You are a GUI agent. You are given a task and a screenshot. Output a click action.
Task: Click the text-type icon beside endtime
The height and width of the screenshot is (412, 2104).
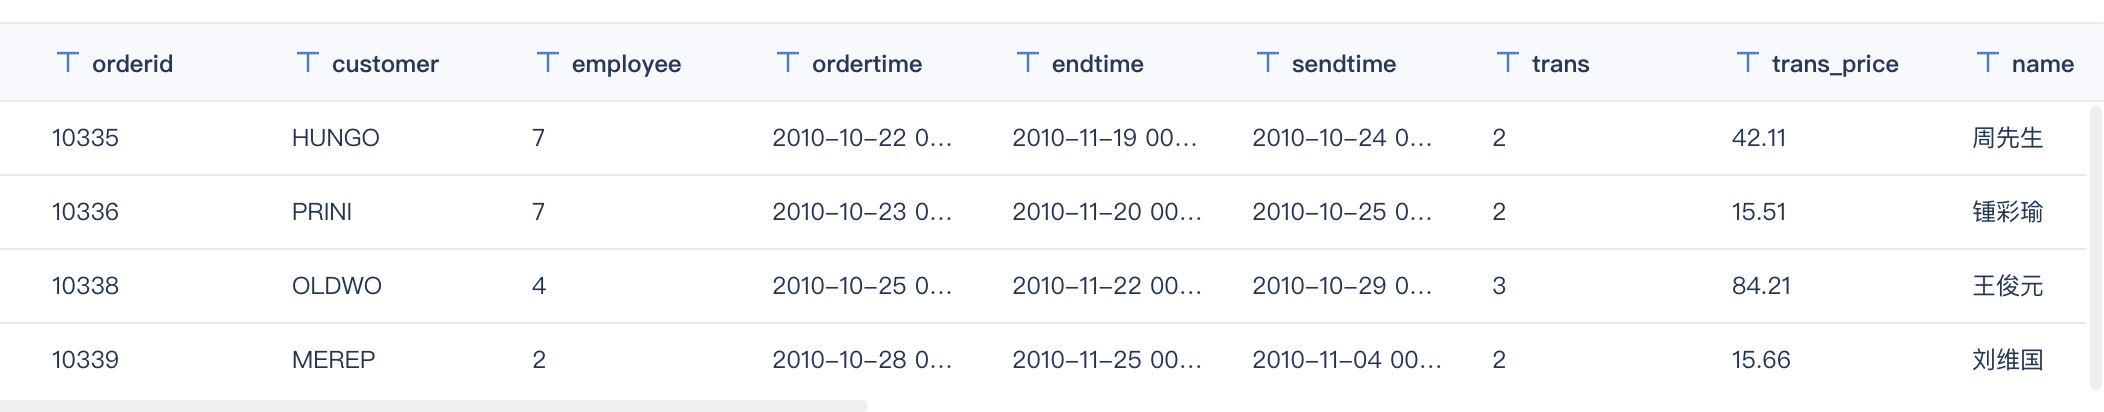(1028, 63)
